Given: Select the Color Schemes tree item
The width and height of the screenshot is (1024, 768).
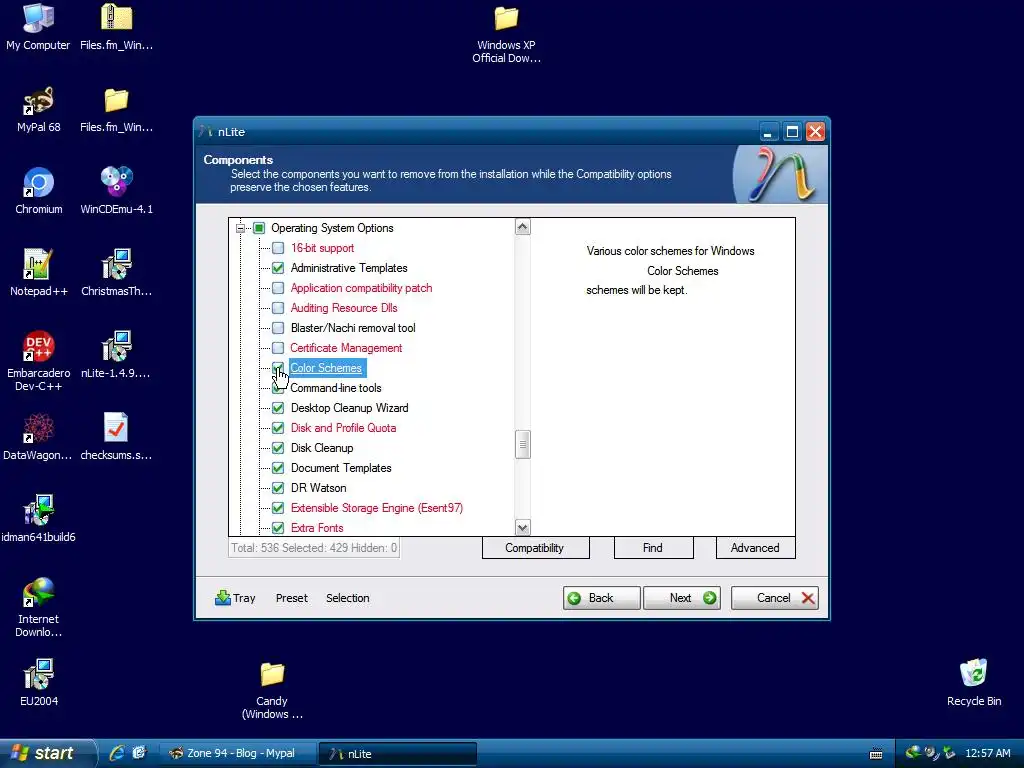Looking at the screenshot, I should (x=326, y=368).
